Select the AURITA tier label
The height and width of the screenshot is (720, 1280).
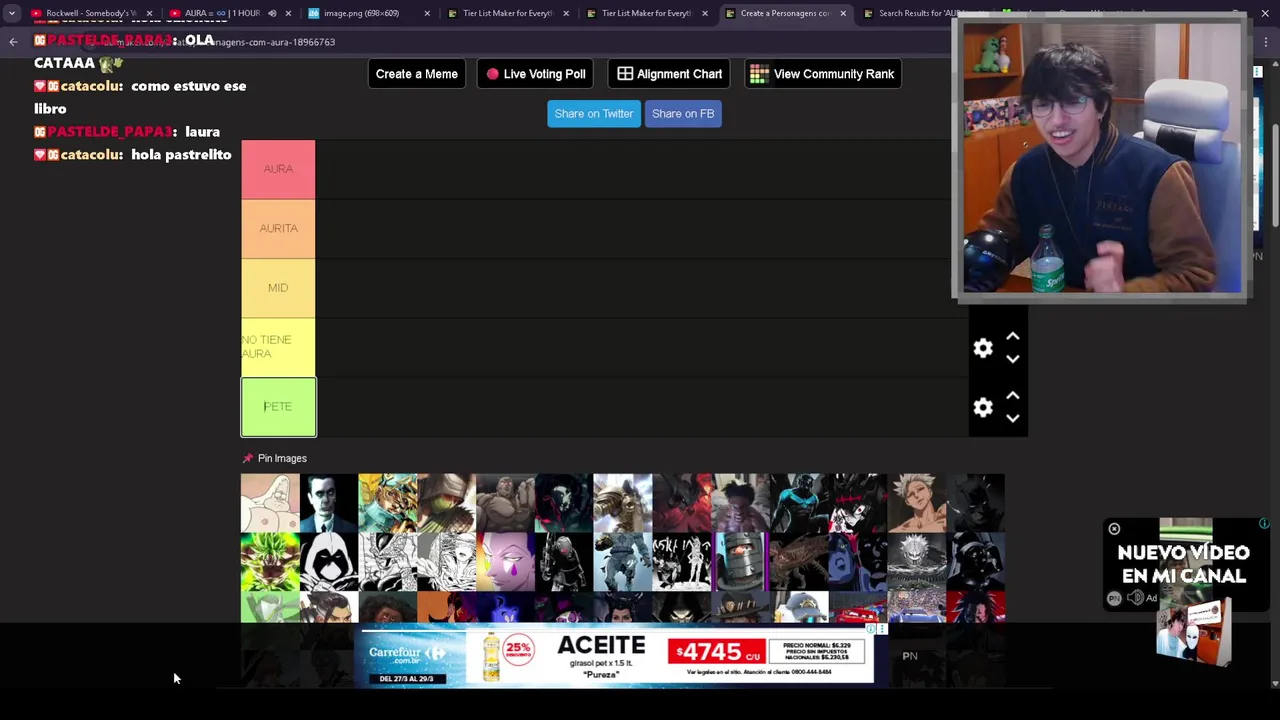tap(278, 228)
